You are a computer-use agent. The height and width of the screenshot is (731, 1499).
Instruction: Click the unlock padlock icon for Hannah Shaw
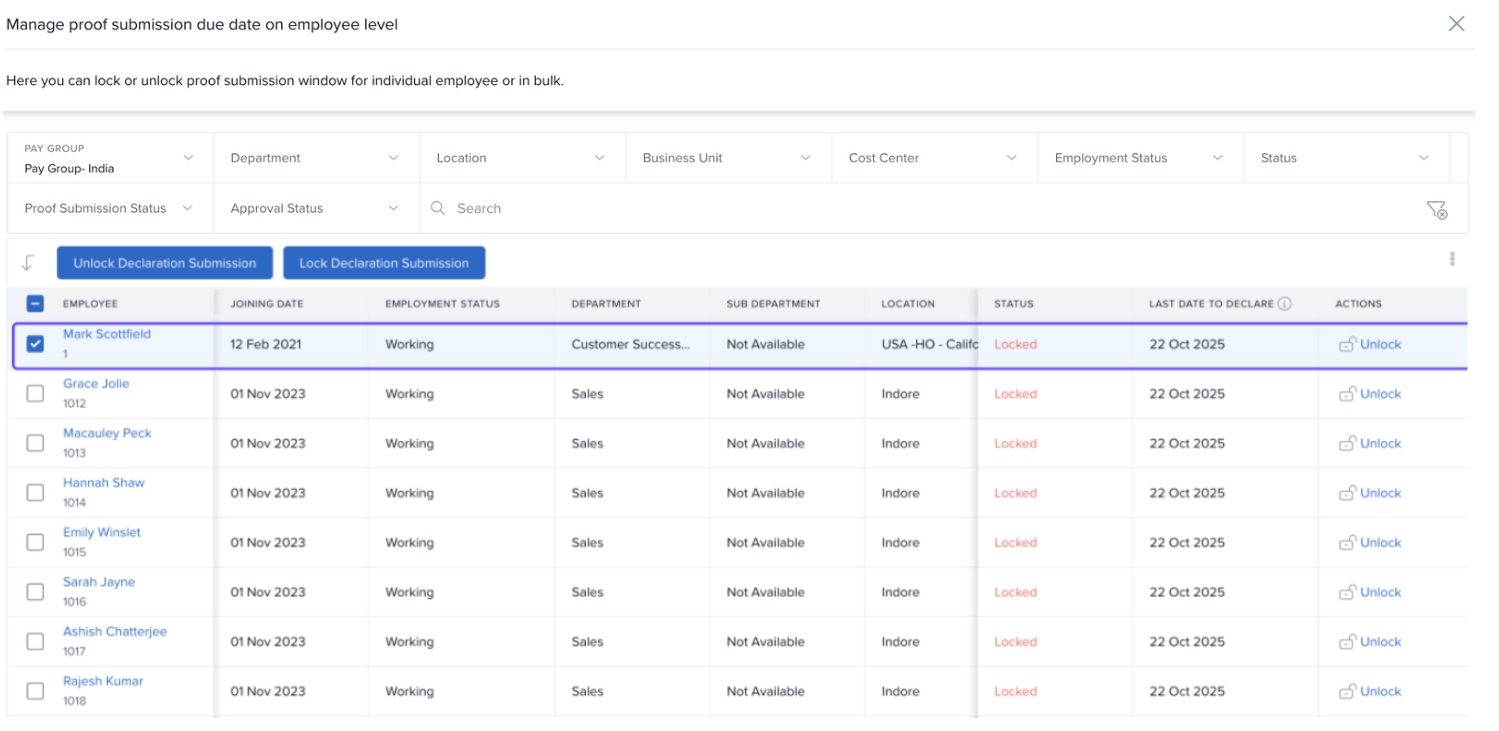[1347, 493]
